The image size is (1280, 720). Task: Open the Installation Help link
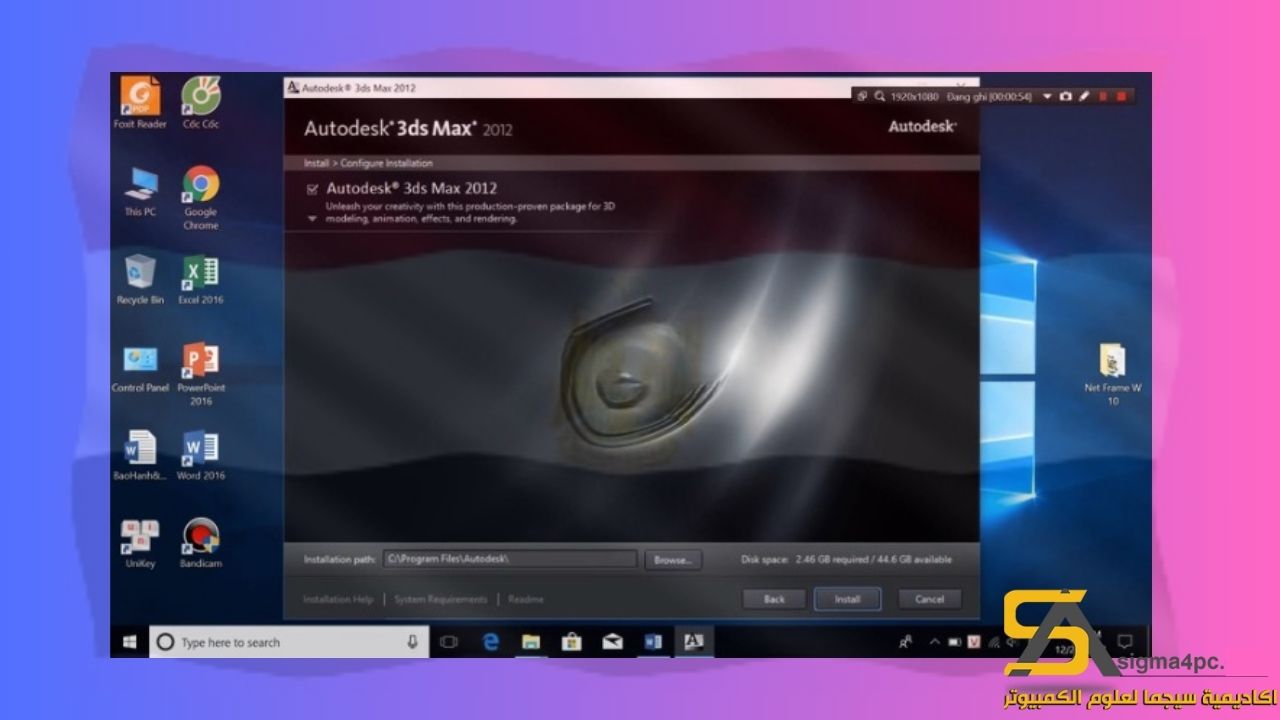click(338, 599)
